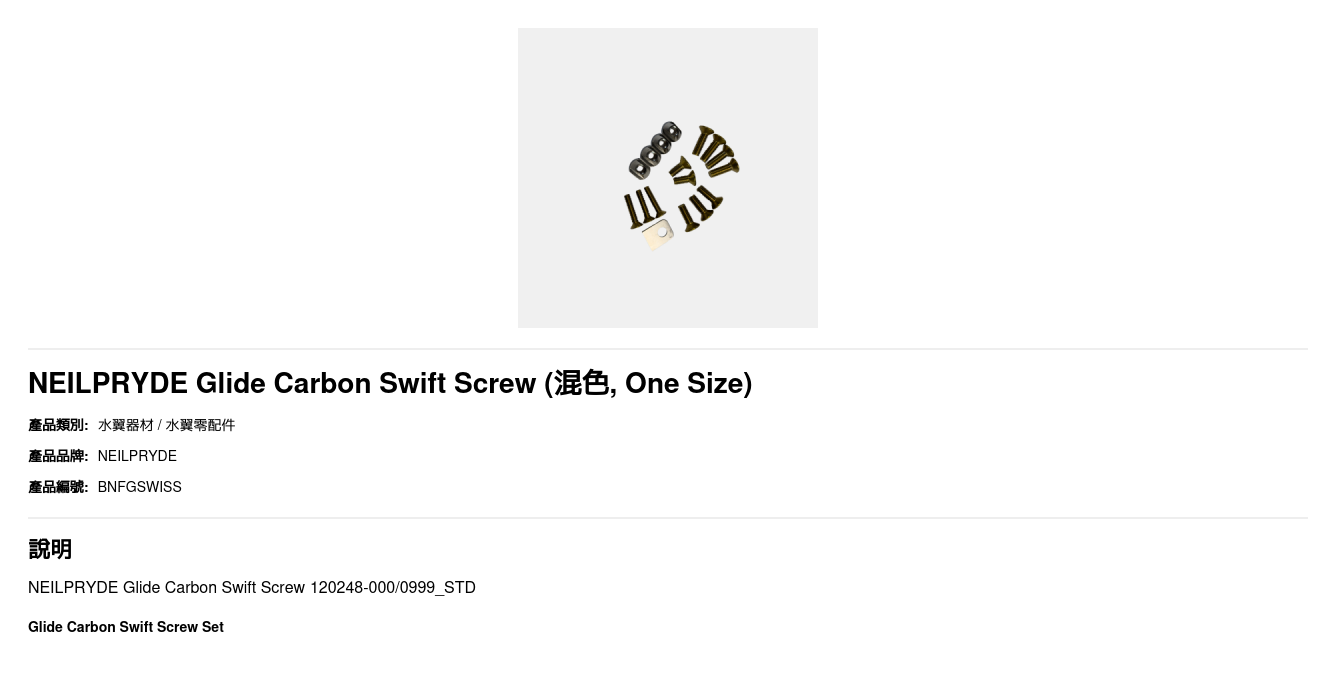
Task: Click the black washers in product photo
Action: pos(655,150)
